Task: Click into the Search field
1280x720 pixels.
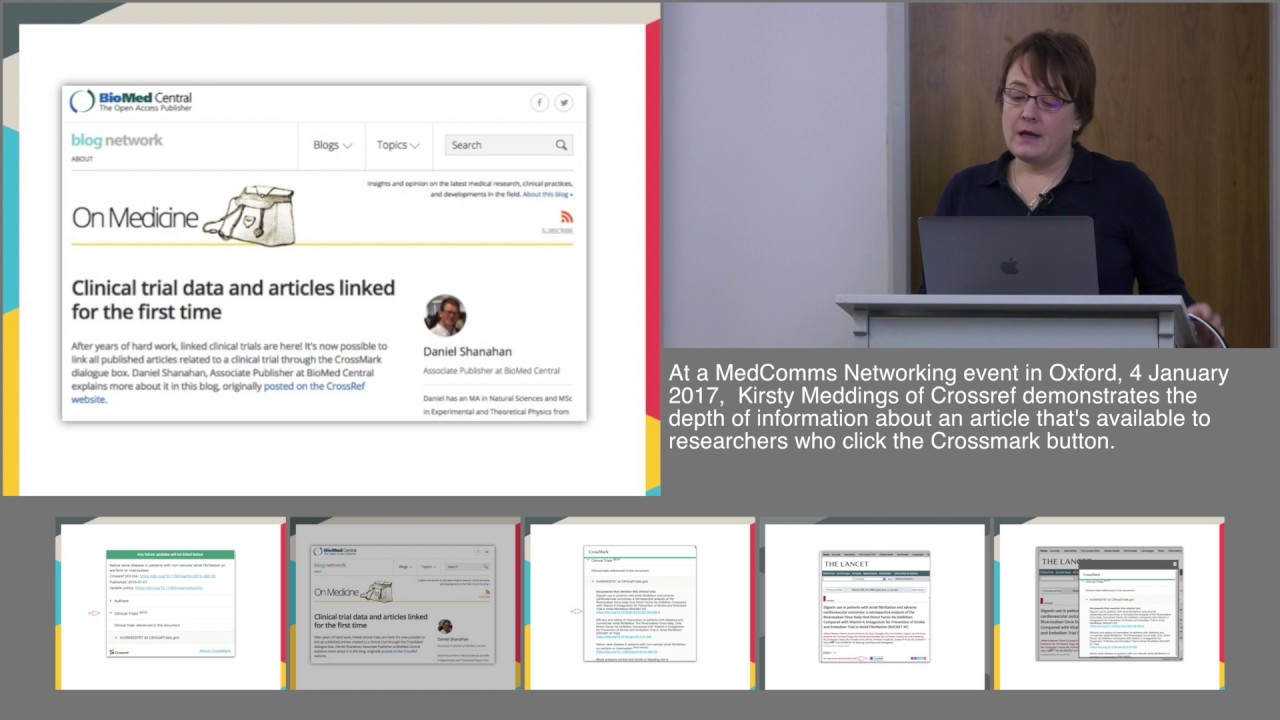Action: click(508, 145)
